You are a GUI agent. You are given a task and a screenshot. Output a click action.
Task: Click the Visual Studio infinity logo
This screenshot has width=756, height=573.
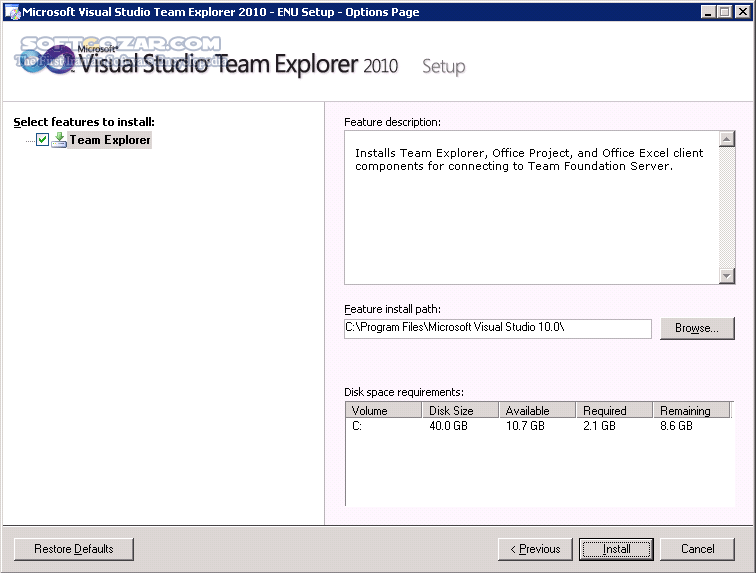coord(47,60)
